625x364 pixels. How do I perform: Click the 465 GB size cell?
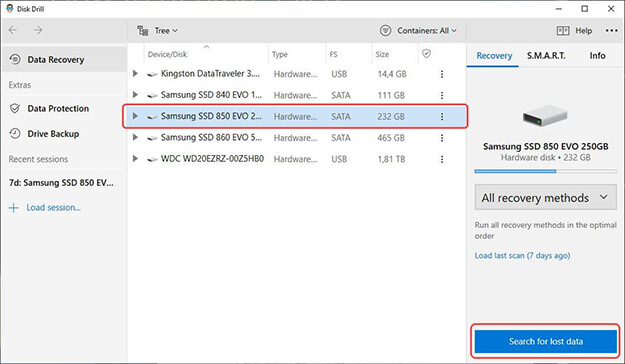391,138
